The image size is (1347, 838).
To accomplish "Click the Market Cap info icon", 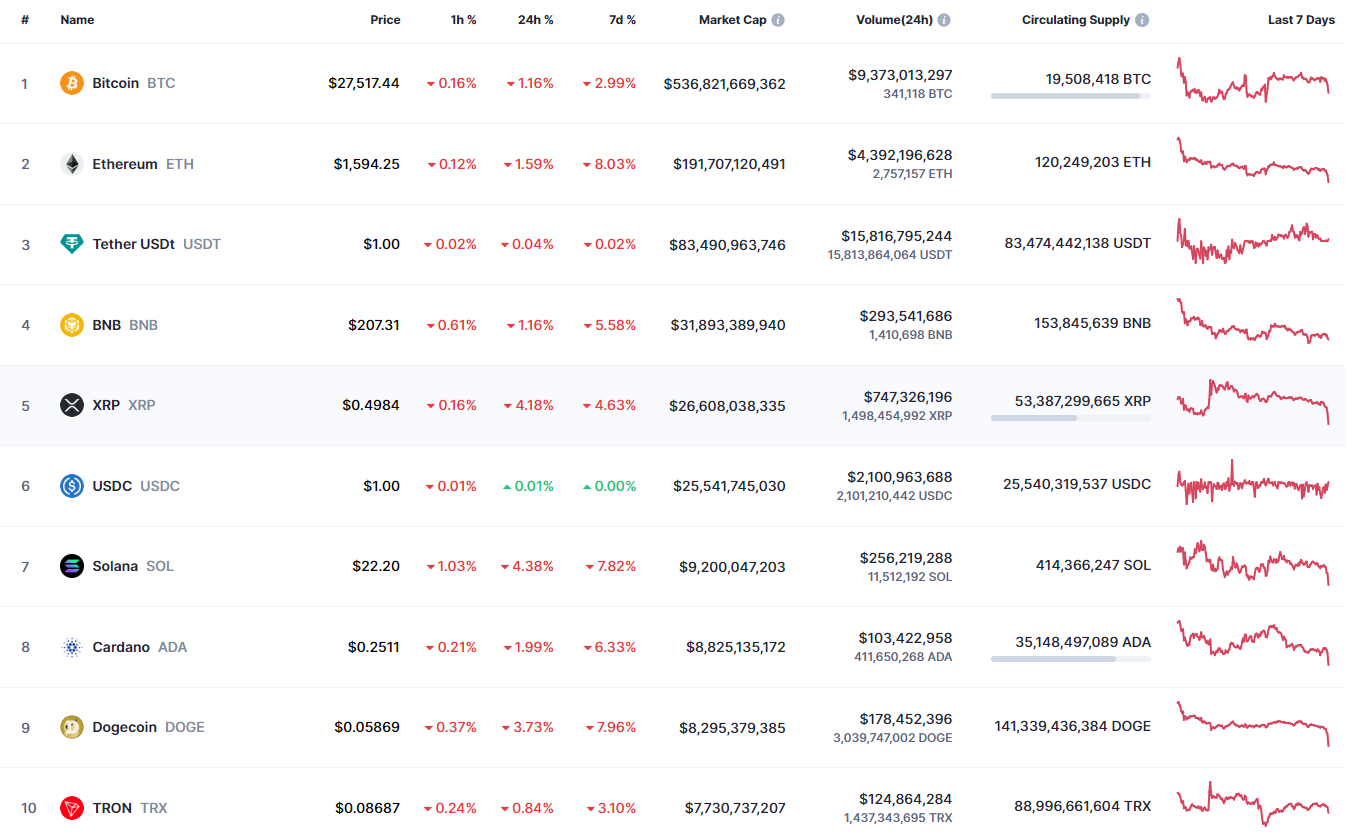I will [778, 20].
